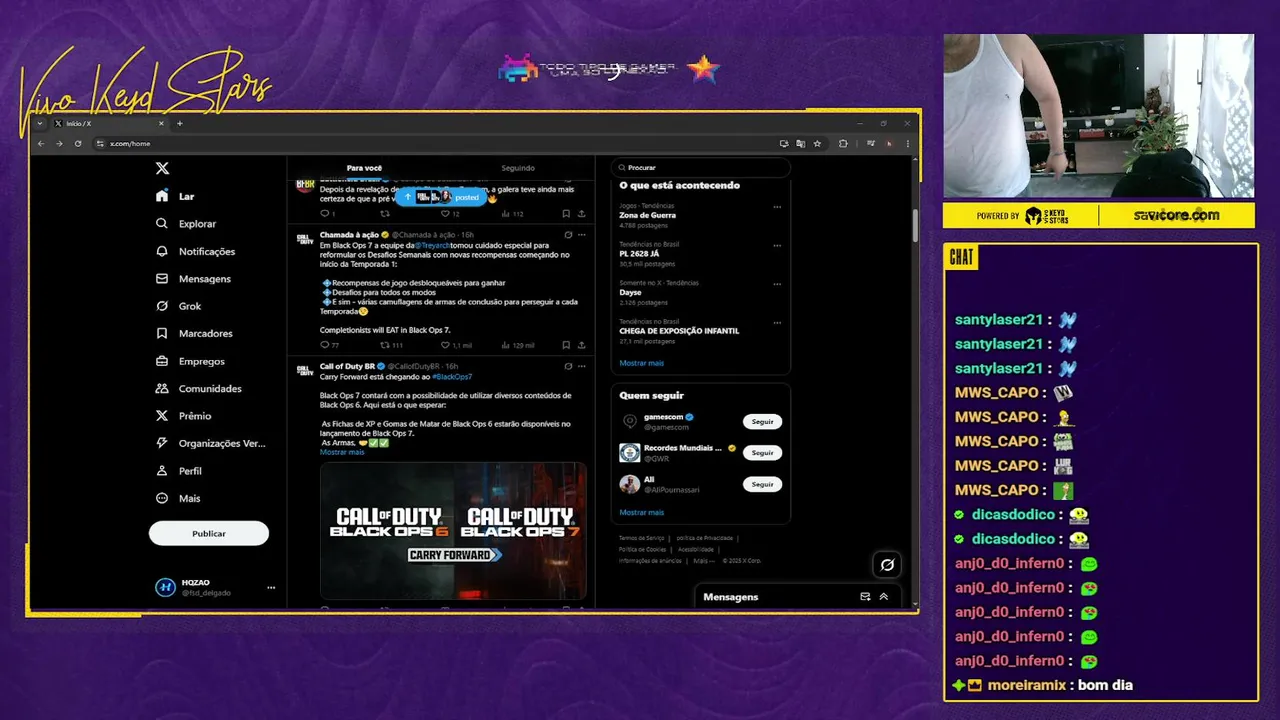Image resolution: width=1280 pixels, height=720 pixels.
Task: Open the @Treyarch mention
Action: pos(432,245)
